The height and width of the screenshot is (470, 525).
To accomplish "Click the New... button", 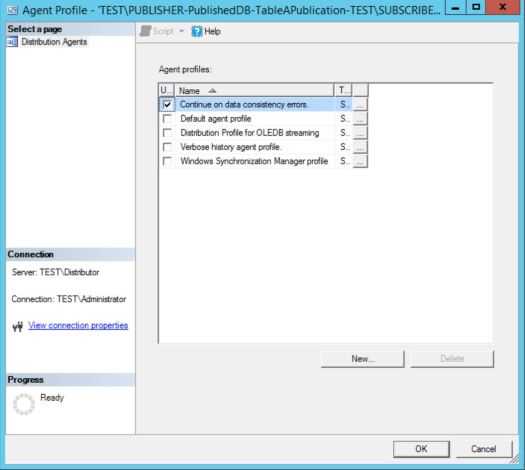I will click(x=363, y=359).
